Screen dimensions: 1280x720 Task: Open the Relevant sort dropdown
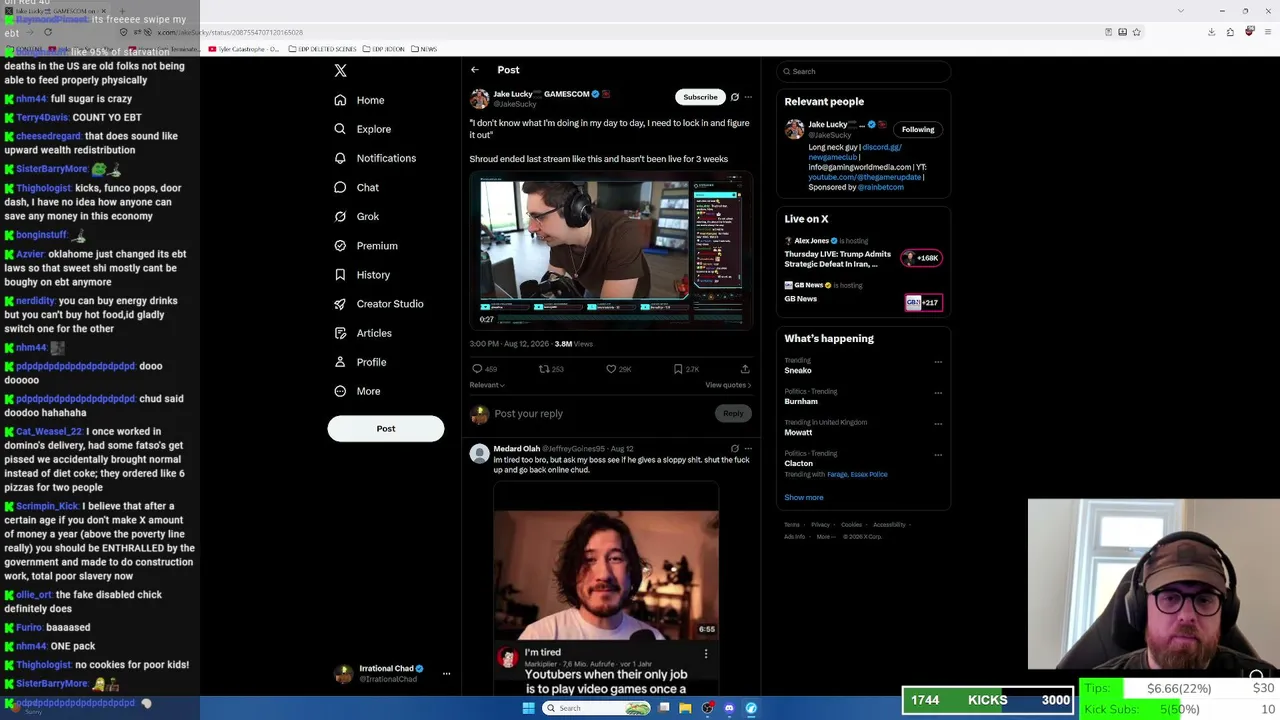click(487, 385)
